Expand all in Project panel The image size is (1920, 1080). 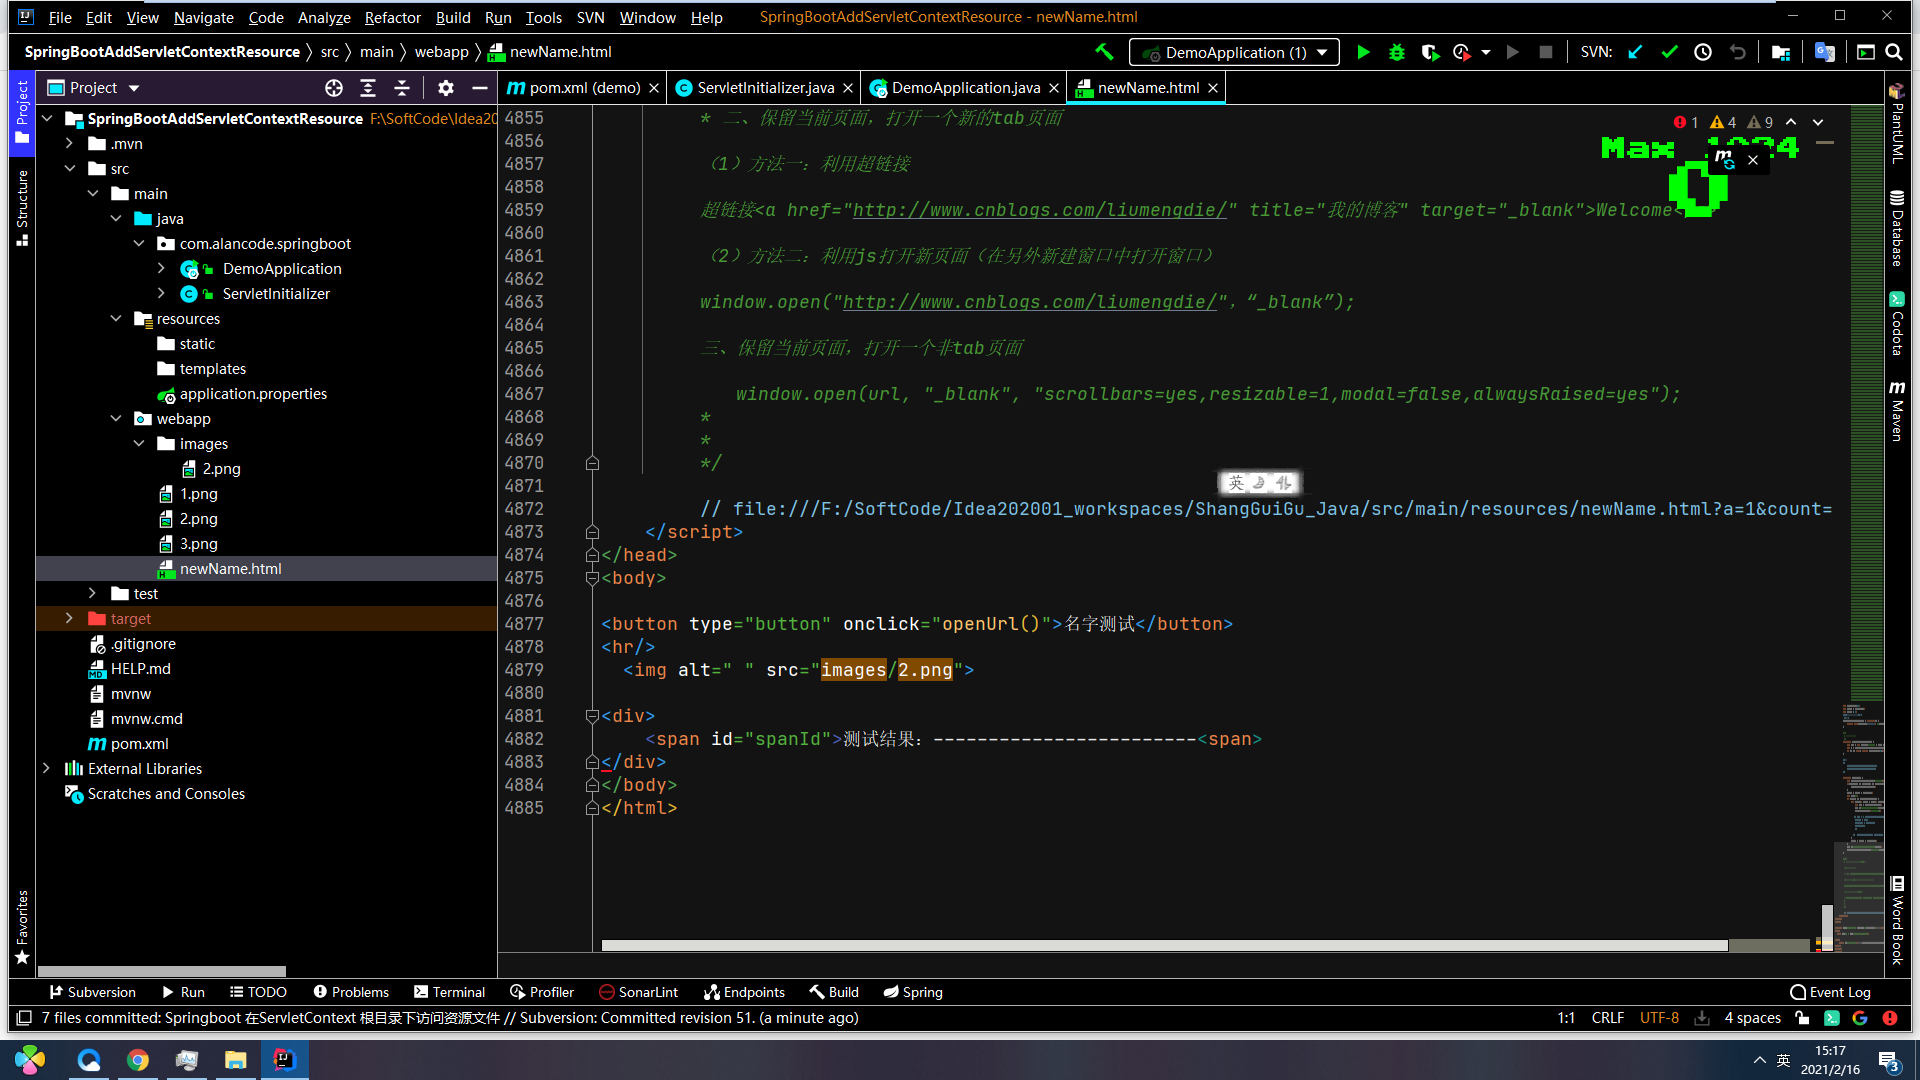pyautogui.click(x=368, y=88)
